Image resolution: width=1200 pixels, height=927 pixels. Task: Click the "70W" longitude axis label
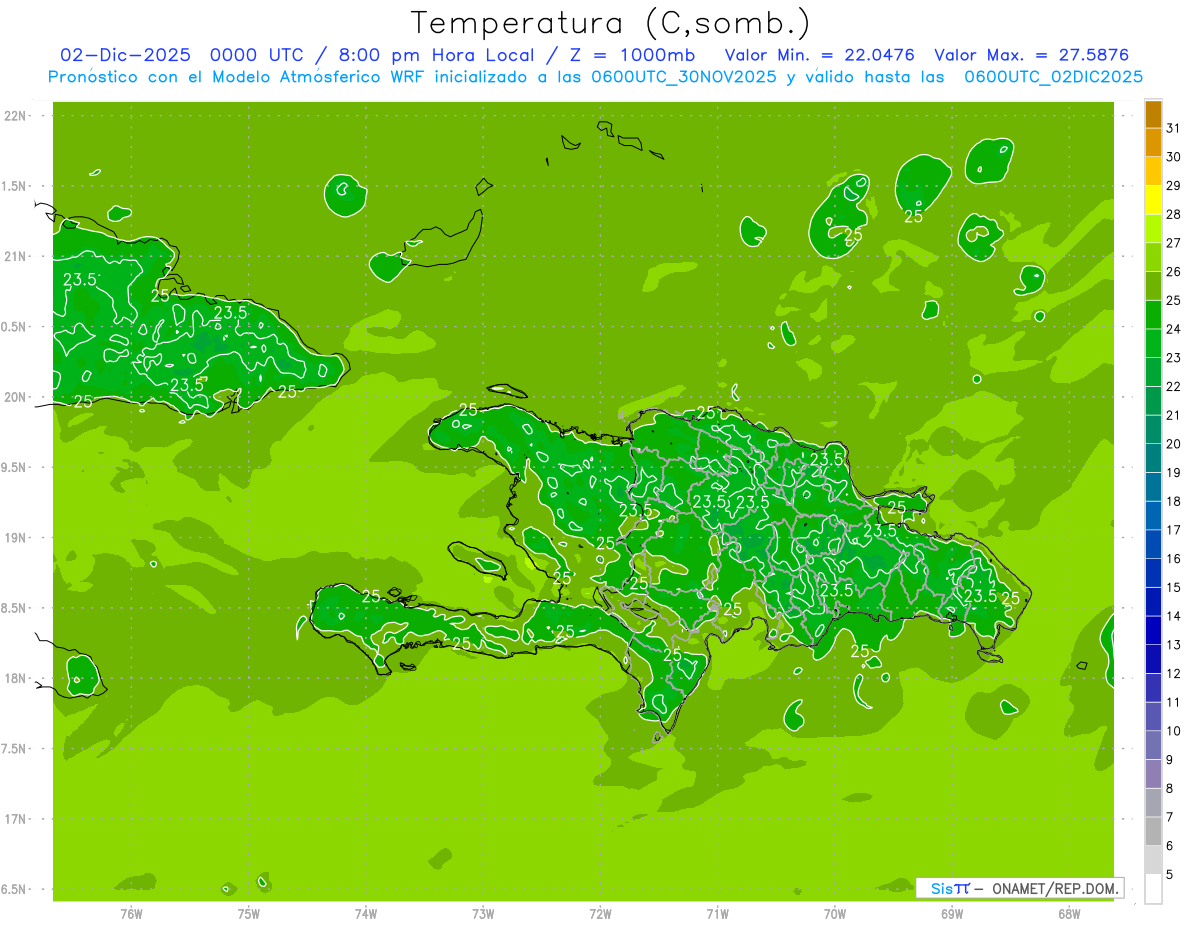pyautogui.click(x=835, y=914)
